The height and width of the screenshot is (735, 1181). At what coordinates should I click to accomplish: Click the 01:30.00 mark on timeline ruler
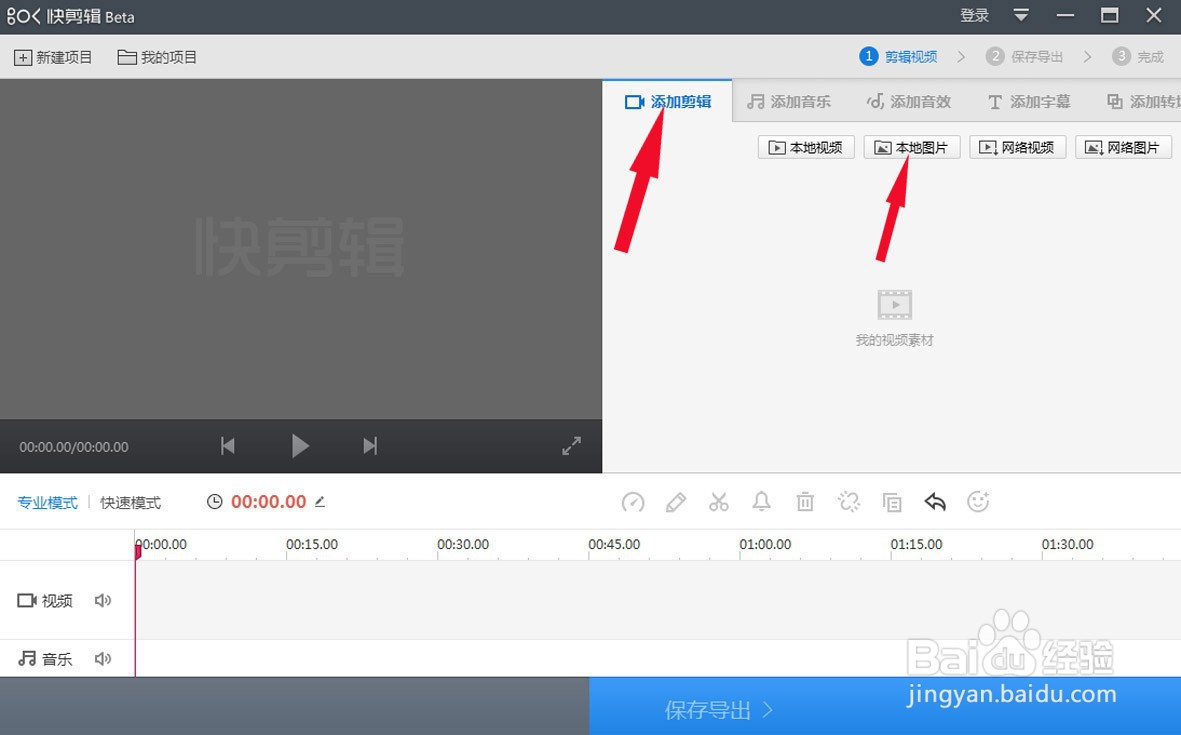1067,544
